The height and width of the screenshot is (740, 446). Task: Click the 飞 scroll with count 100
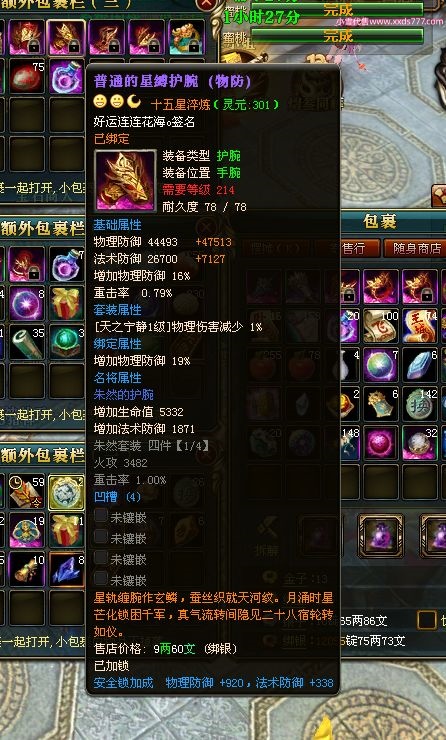pos(381,326)
